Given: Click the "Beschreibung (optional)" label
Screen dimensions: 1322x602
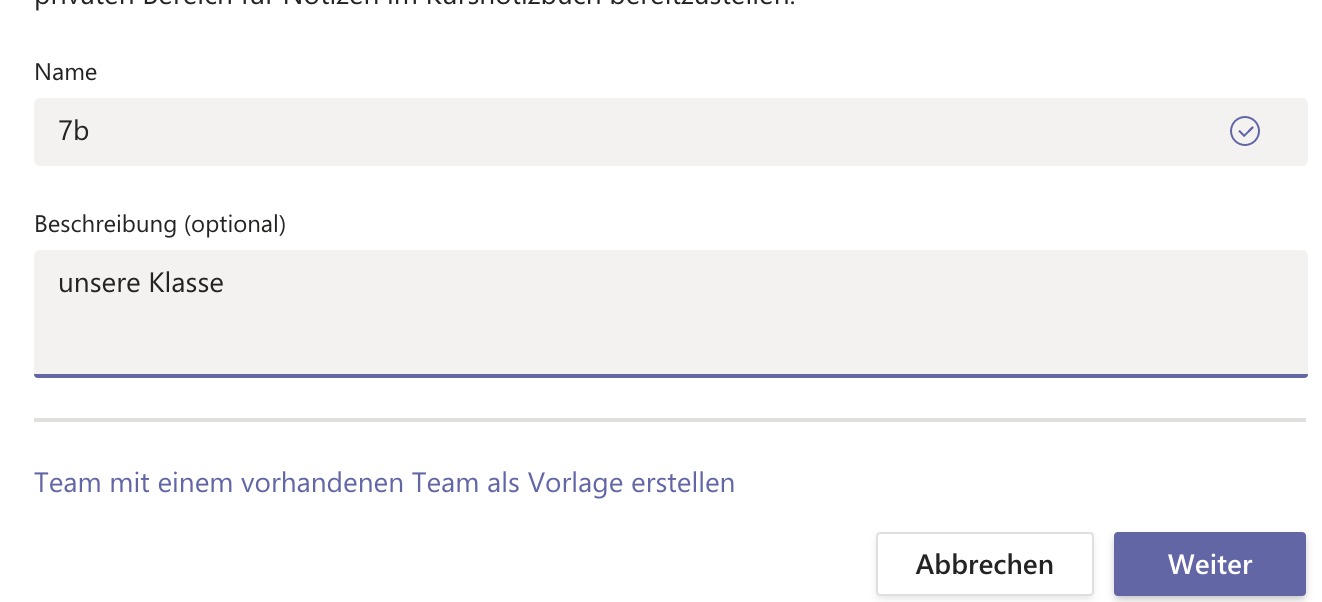Looking at the screenshot, I should pos(160,224).
